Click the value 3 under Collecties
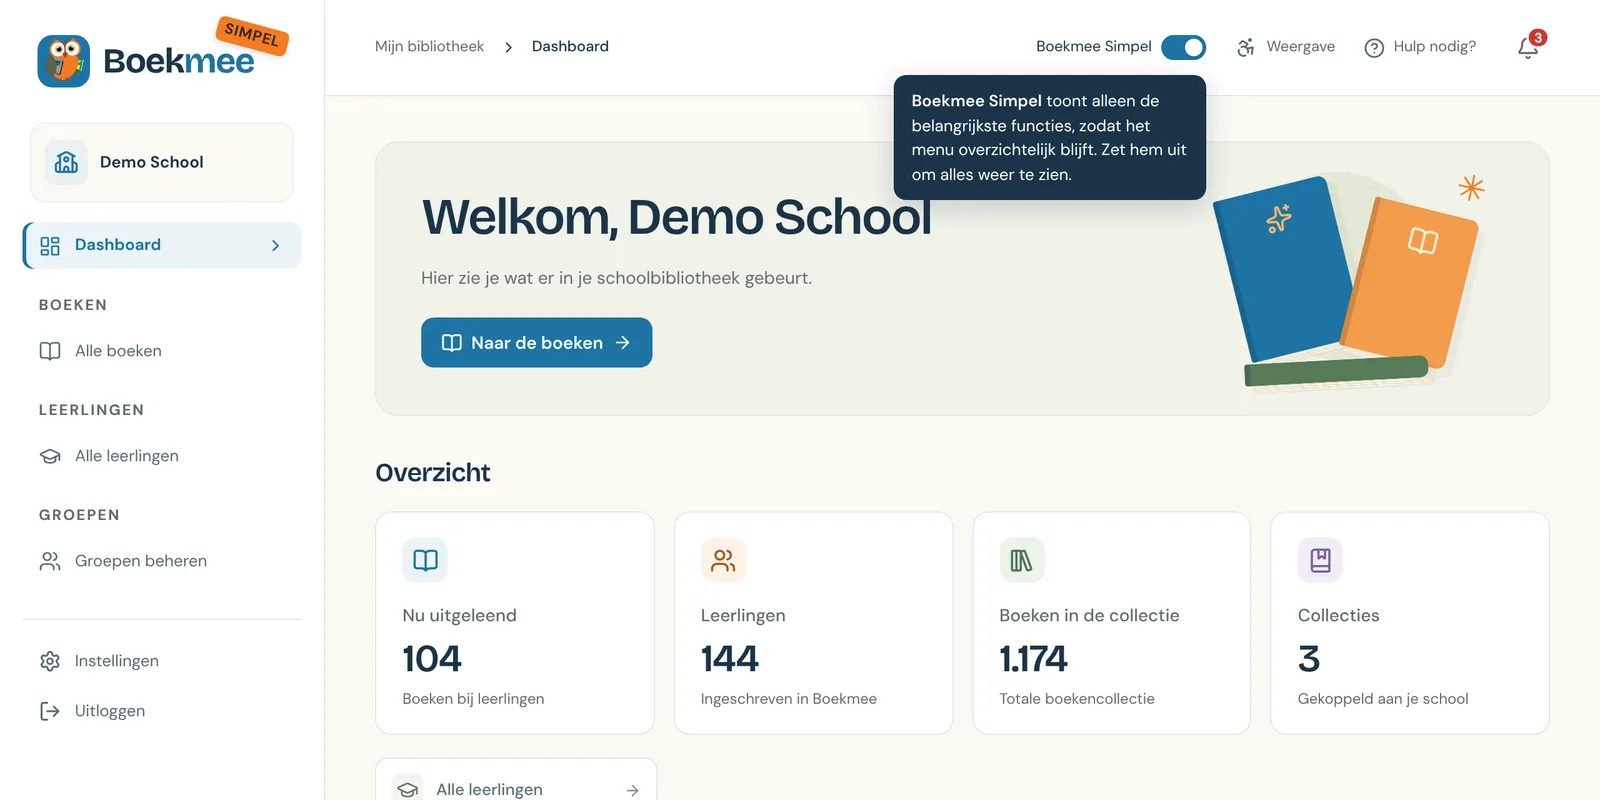The height and width of the screenshot is (800, 1600). pos(1309,659)
